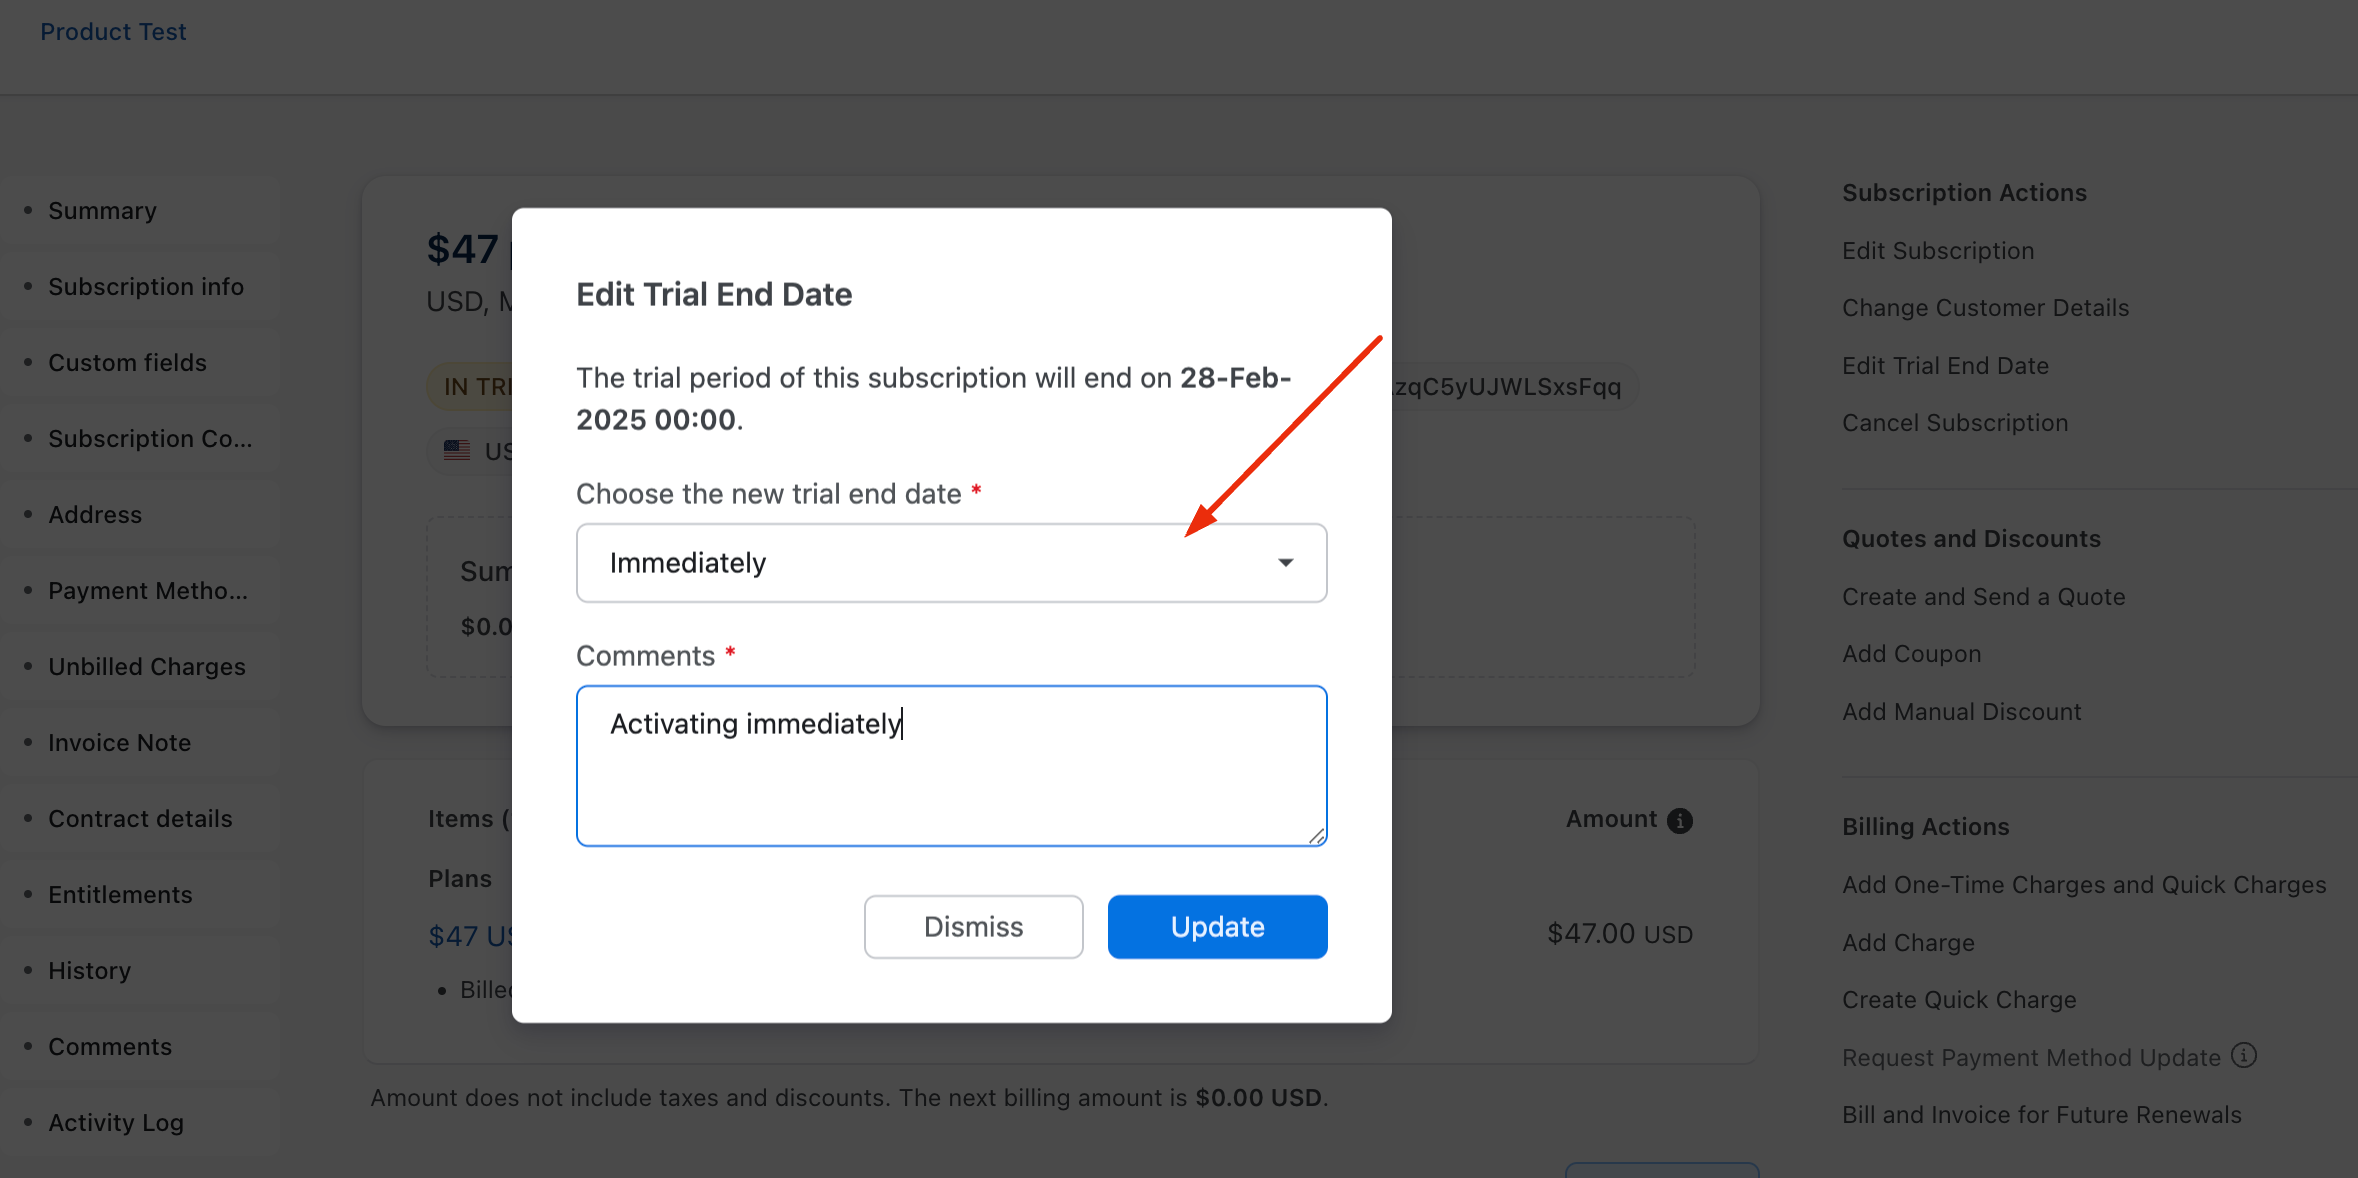The width and height of the screenshot is (2358, 1178).
Task: Click Edit Subscription action link
Action: point(1937,251)
